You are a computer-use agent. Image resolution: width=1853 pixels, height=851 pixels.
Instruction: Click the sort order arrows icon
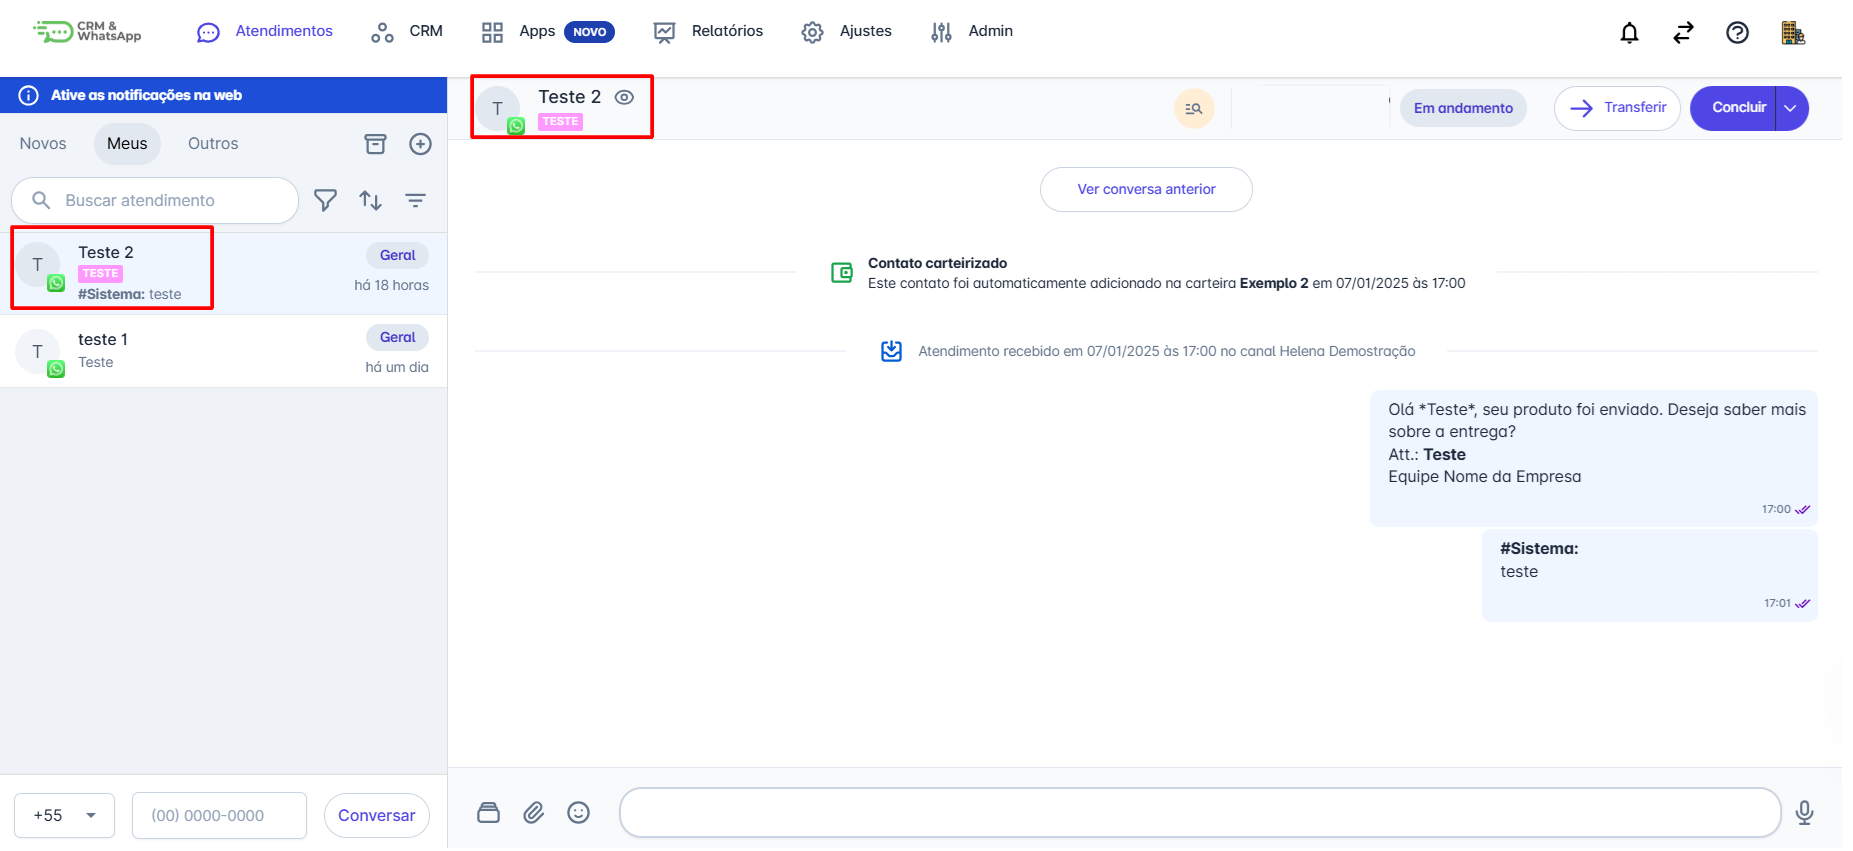(370, 200)
